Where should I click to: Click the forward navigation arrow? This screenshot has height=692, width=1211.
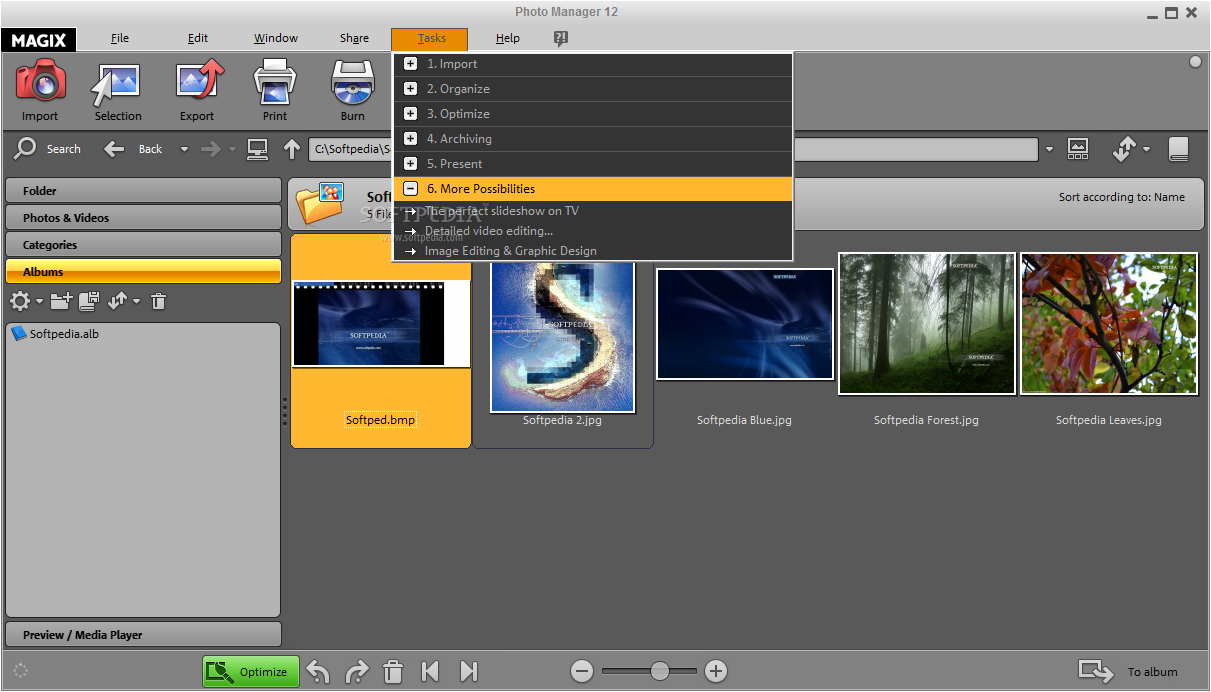pyautogui.click(x=210, y=149)
